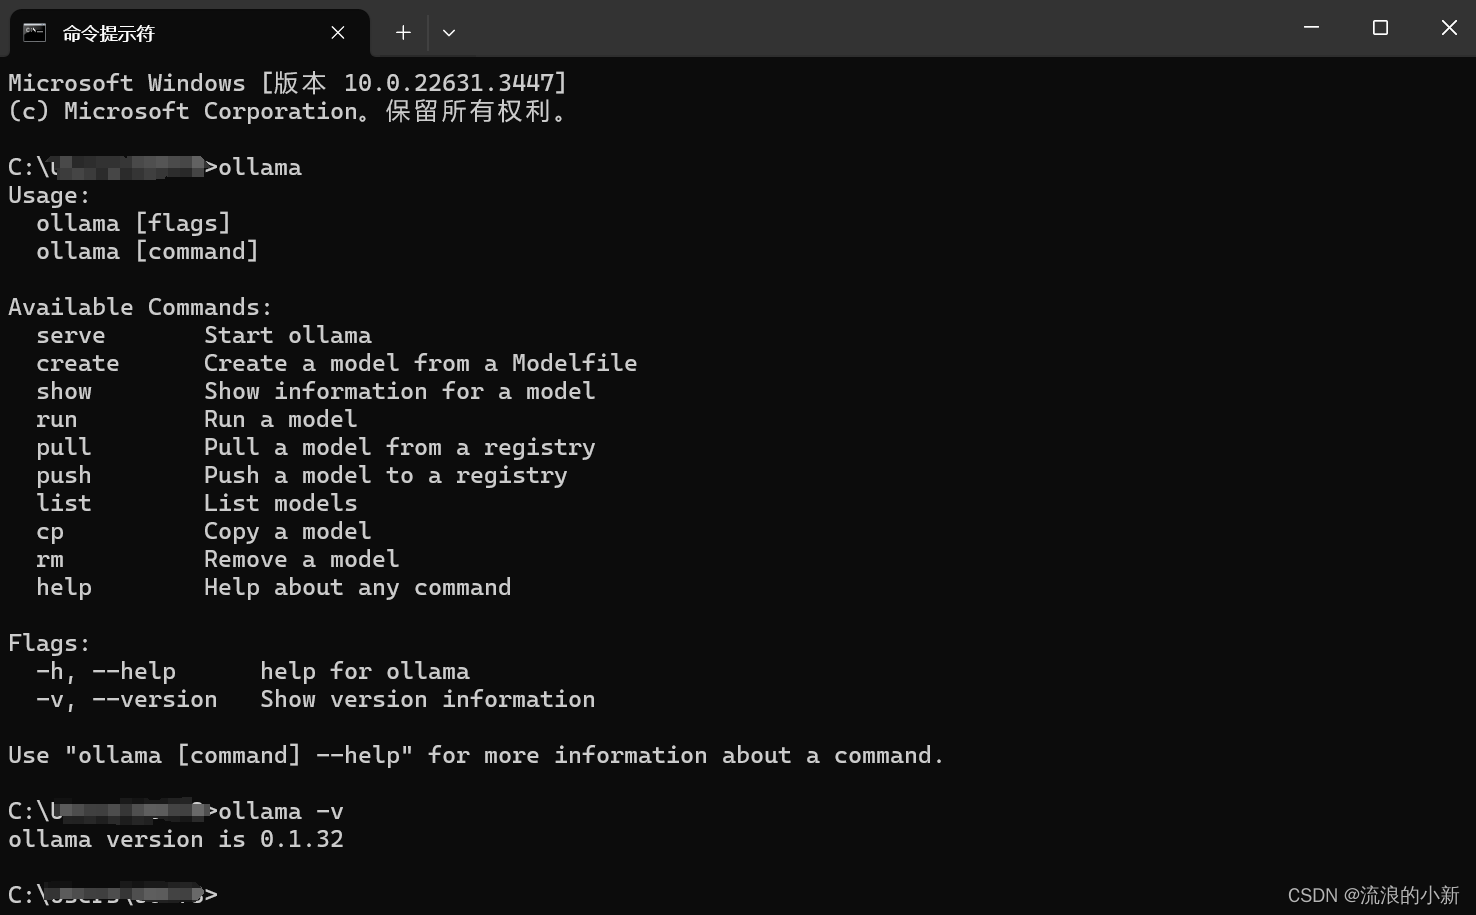Minimize the terminal window
Viewport: 1476px width, 915px height.
point(1311,28)
